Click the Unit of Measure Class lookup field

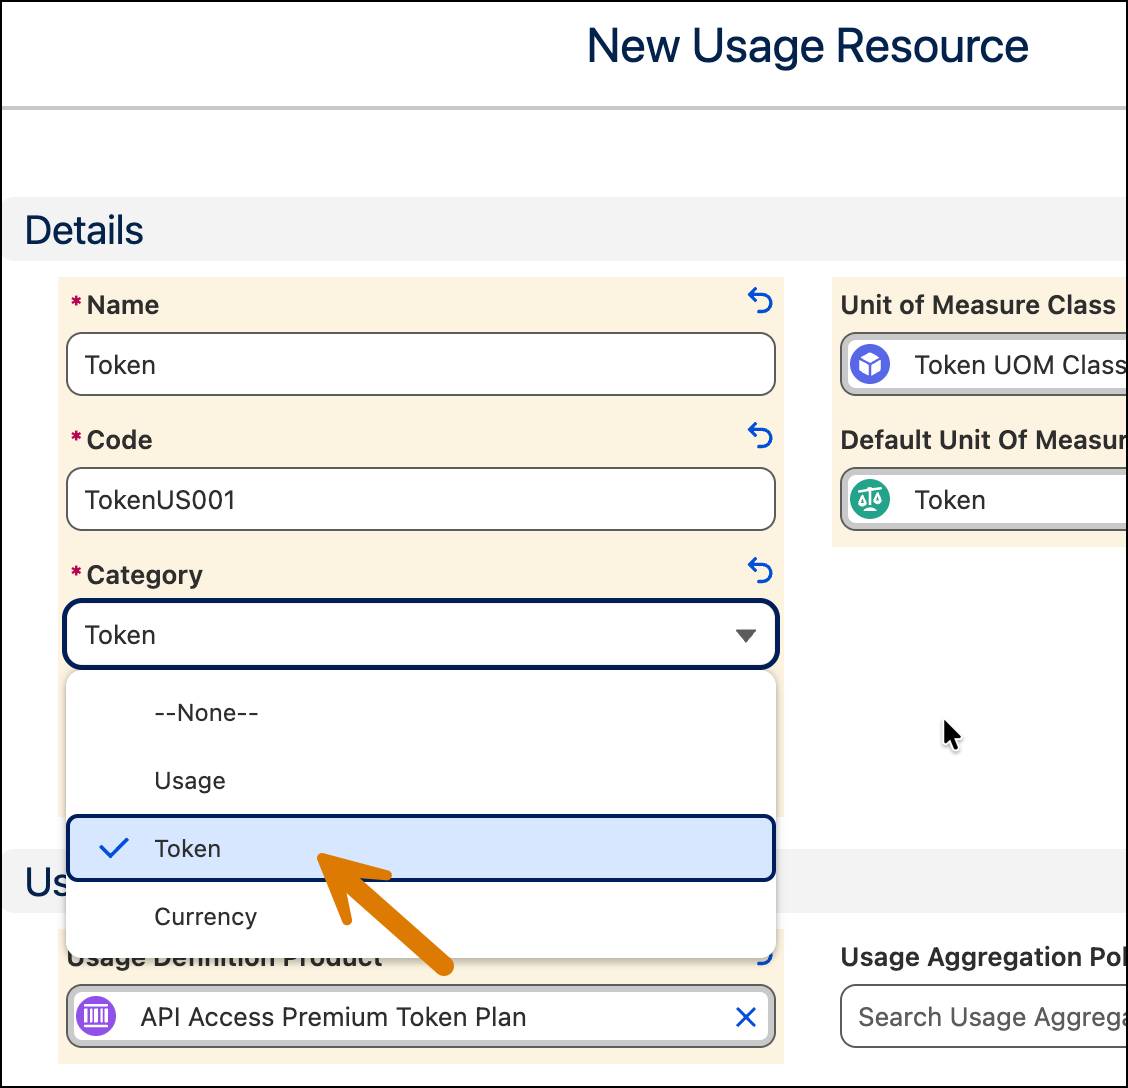(x=983, y=364)
